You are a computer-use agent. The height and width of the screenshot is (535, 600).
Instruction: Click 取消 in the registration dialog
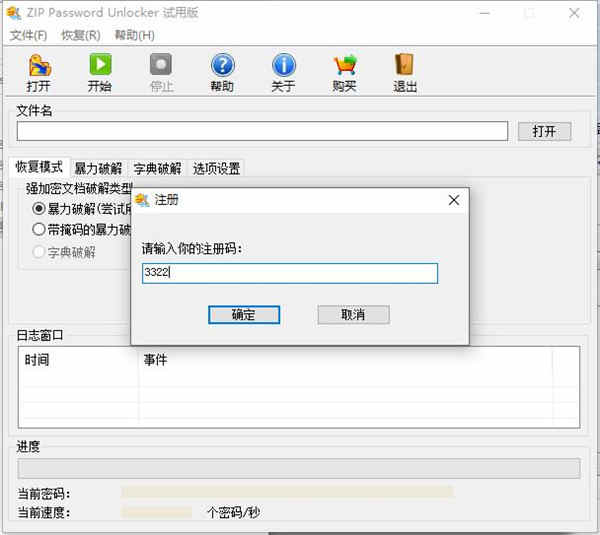[354, 315]
